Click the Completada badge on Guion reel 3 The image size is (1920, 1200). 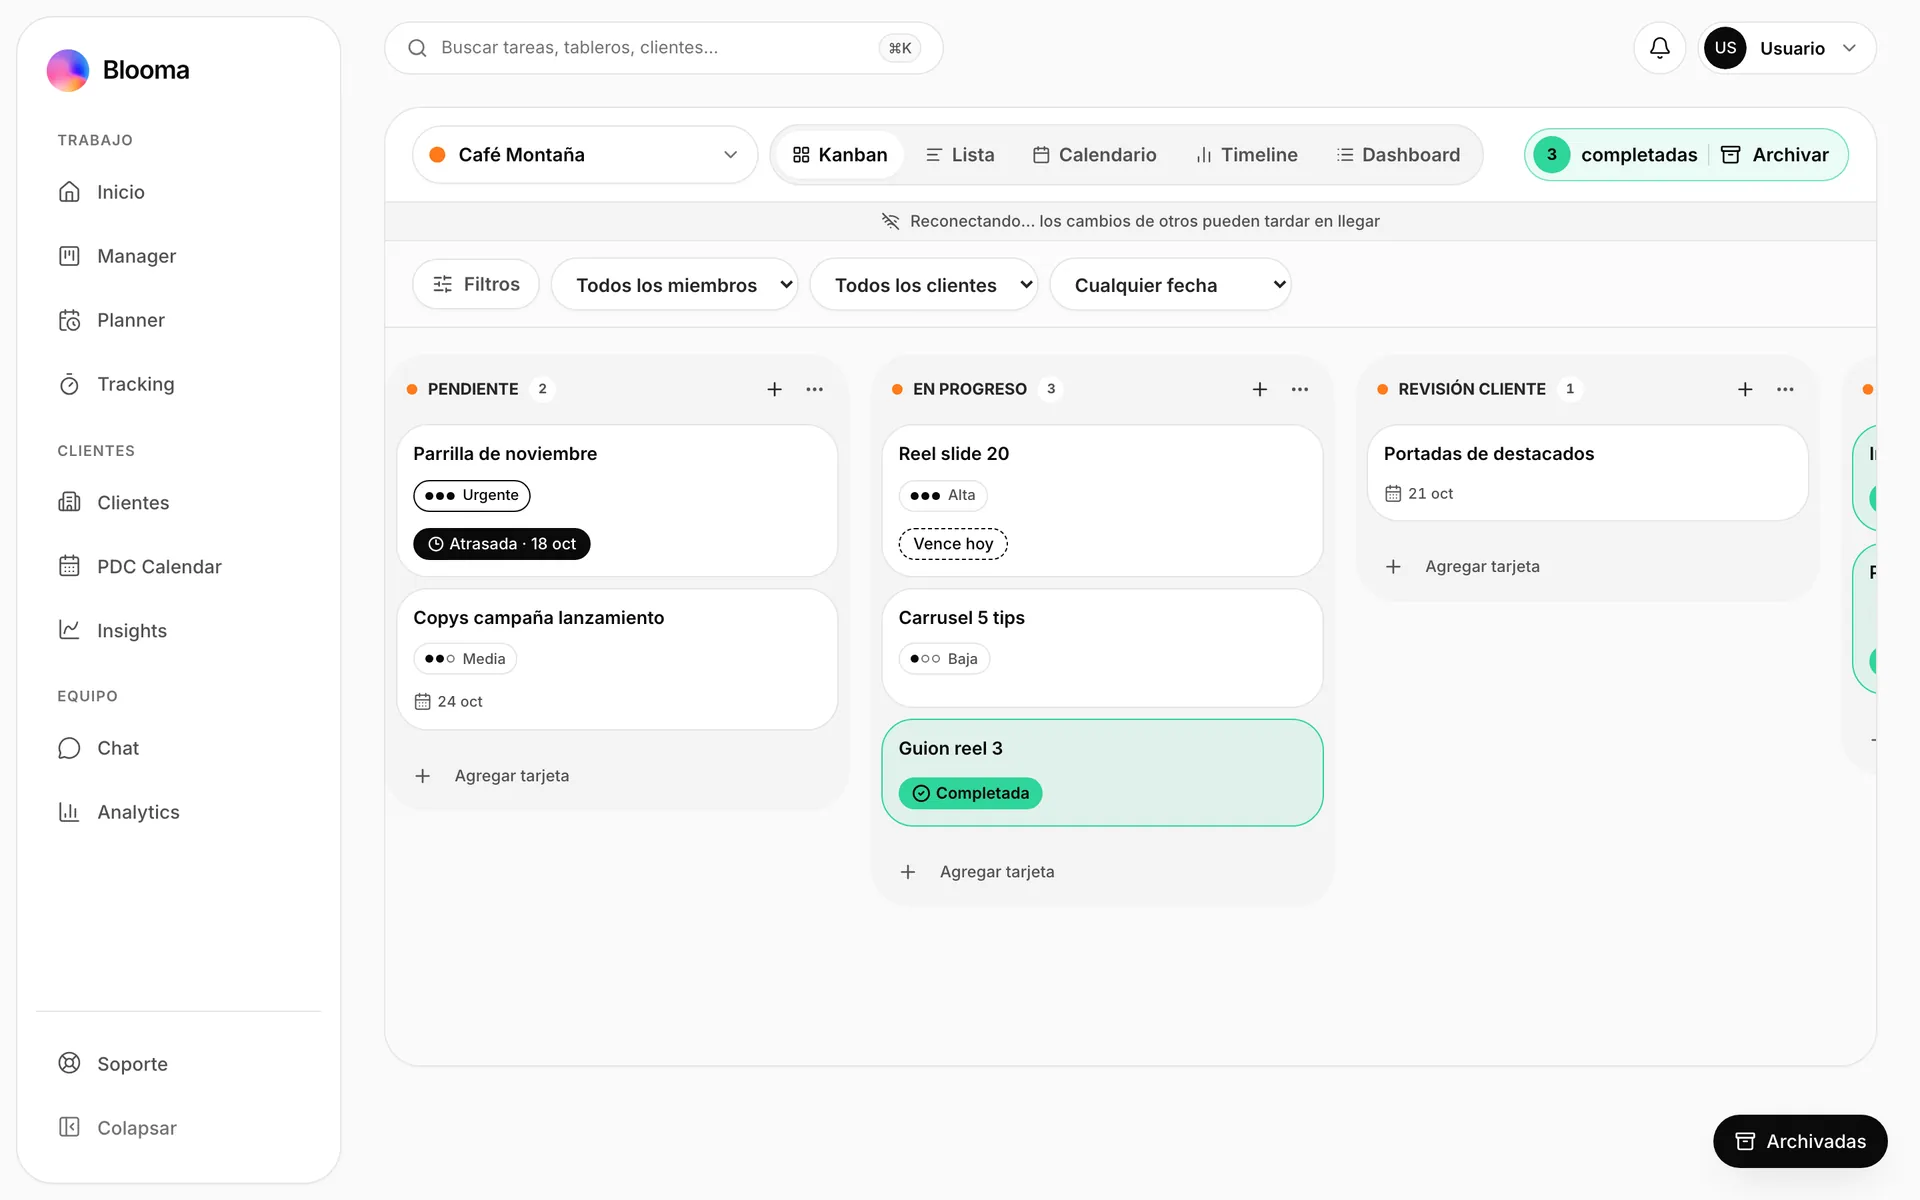pos(970,793)
